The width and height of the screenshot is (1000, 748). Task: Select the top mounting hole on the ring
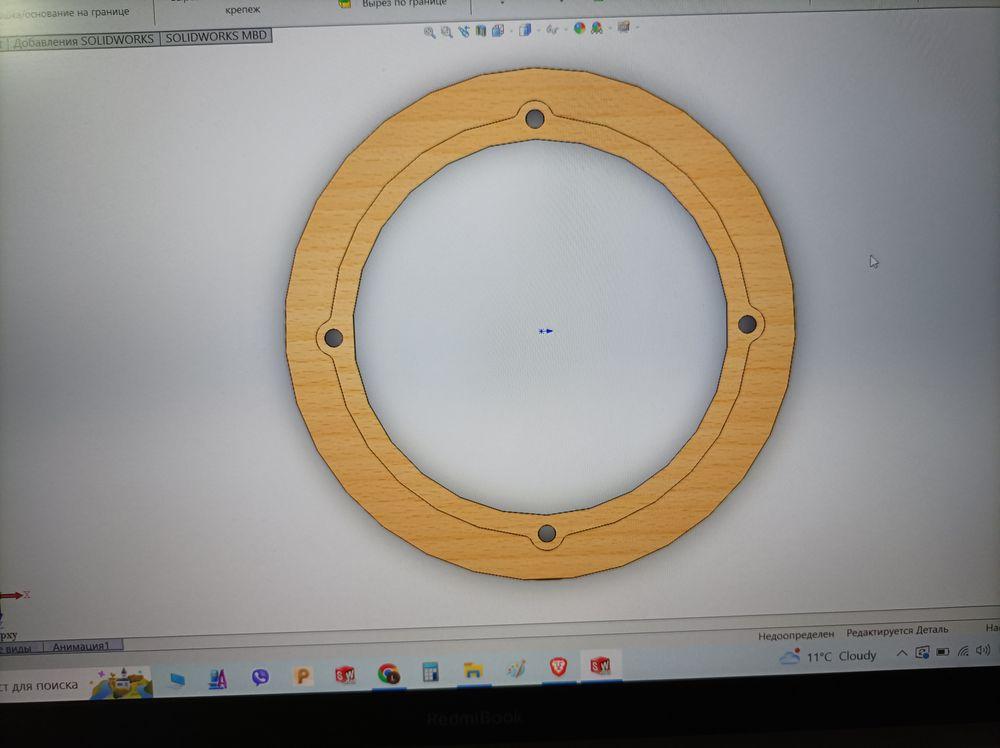pos(534,118)
